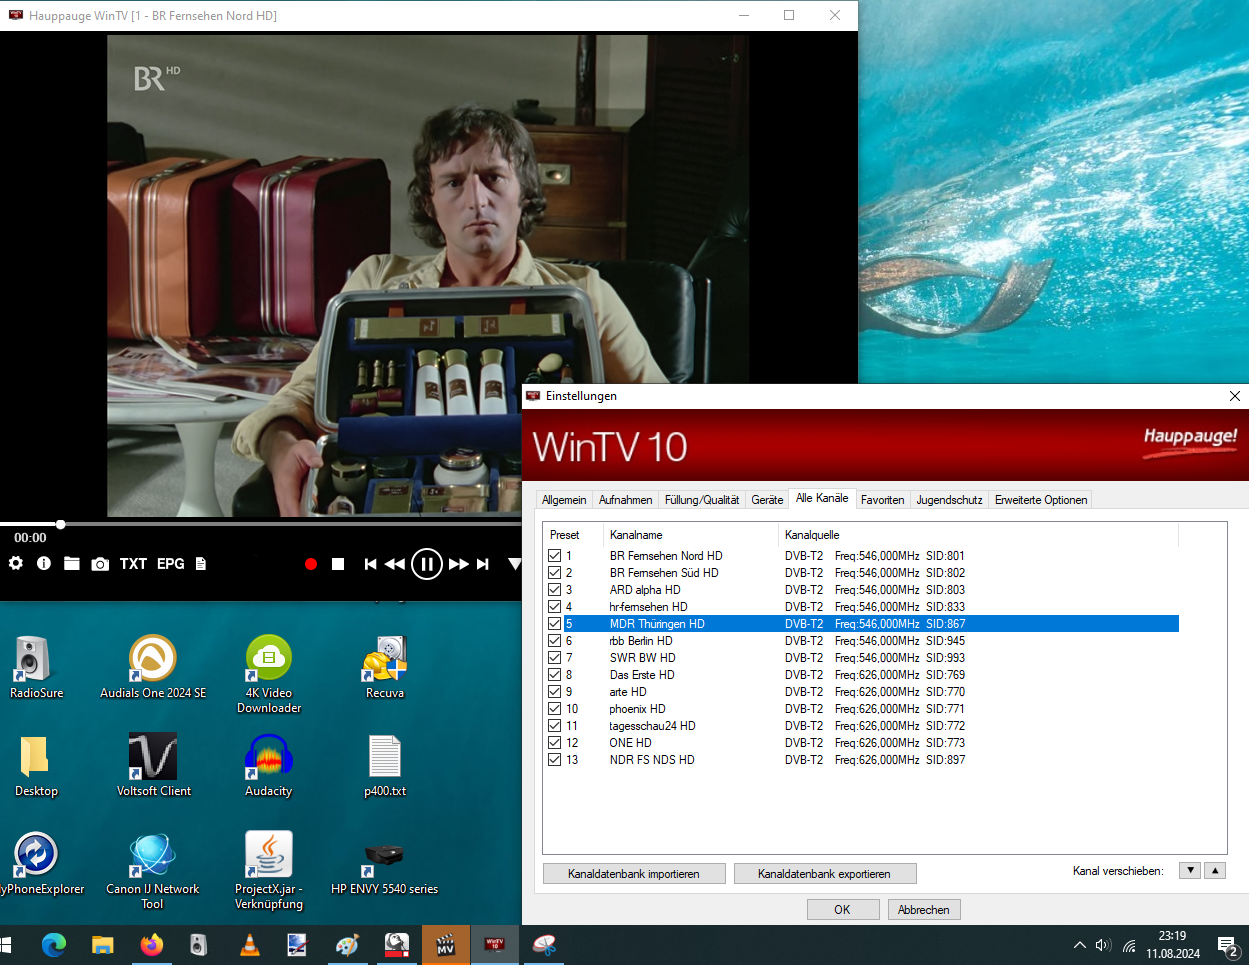Cancel settings with Abbrechen button

pyautogui.click(x=923, y=910)
